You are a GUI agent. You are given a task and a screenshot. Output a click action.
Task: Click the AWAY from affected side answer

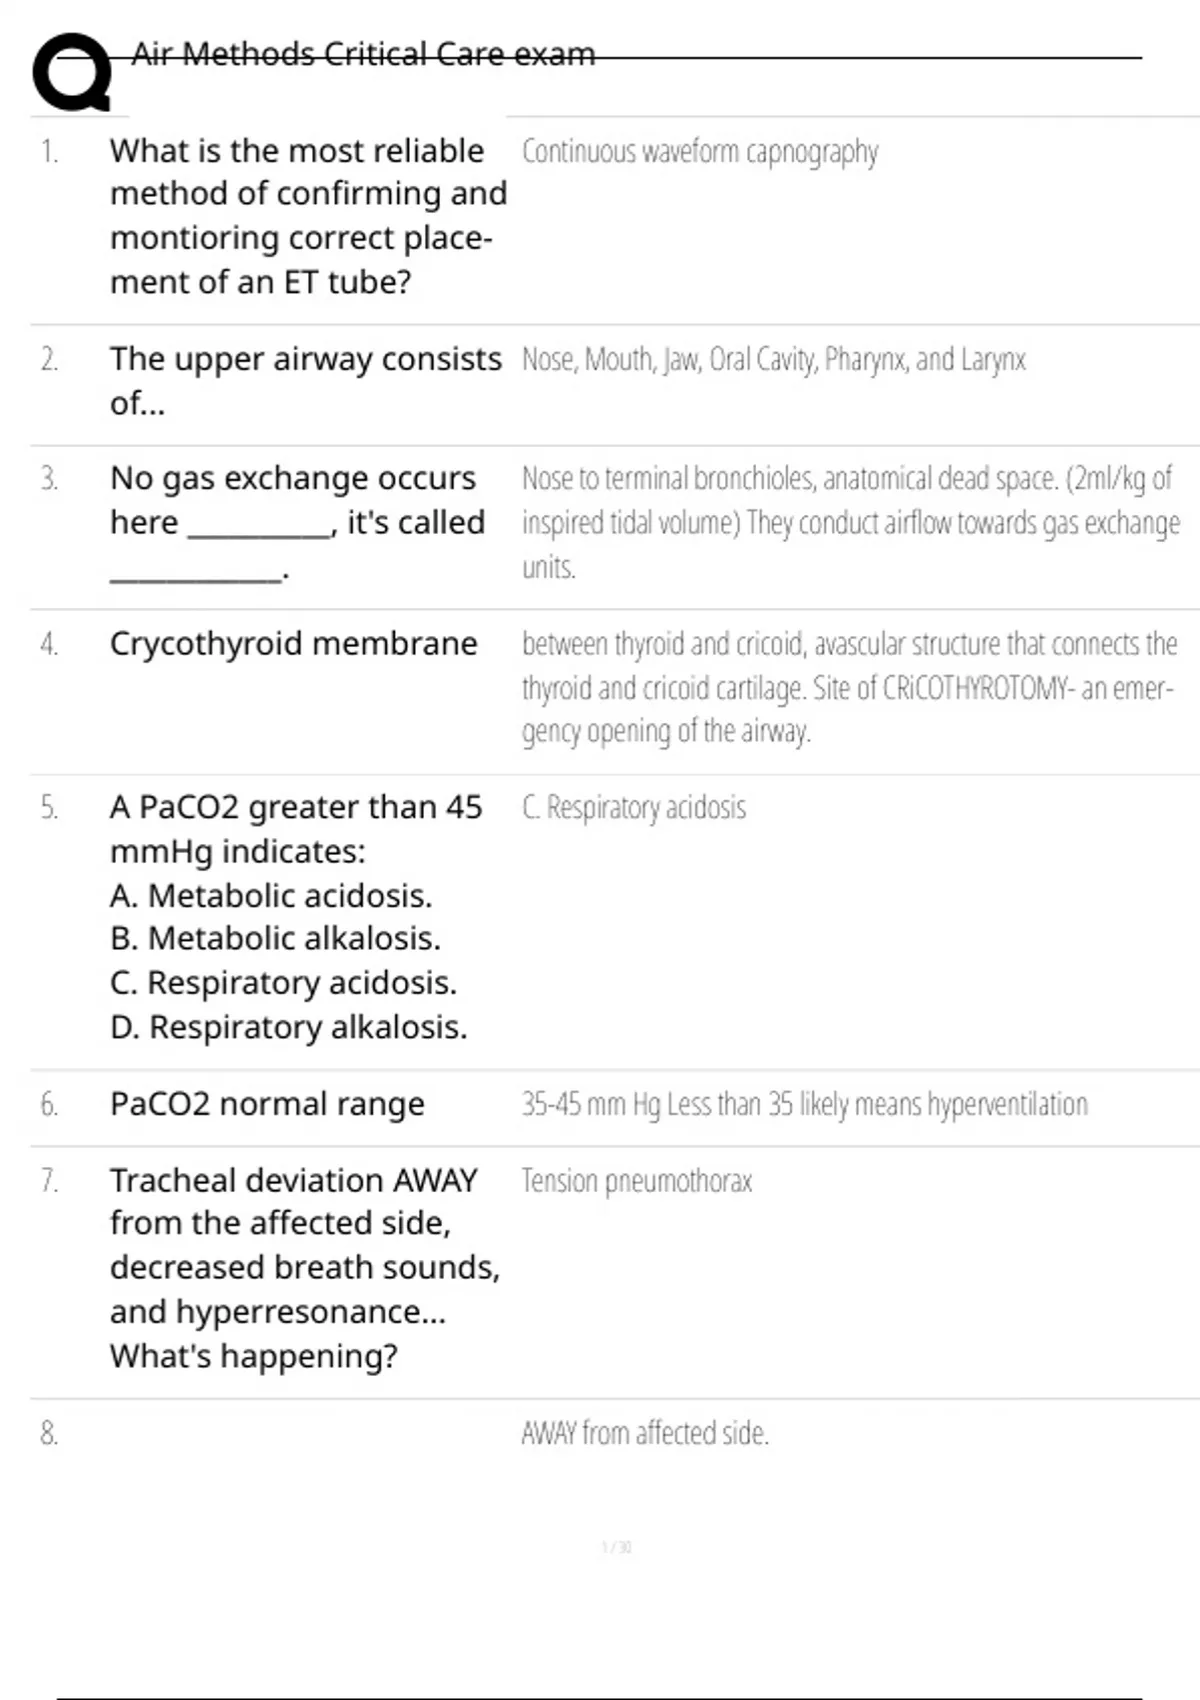click(645, 1433)
